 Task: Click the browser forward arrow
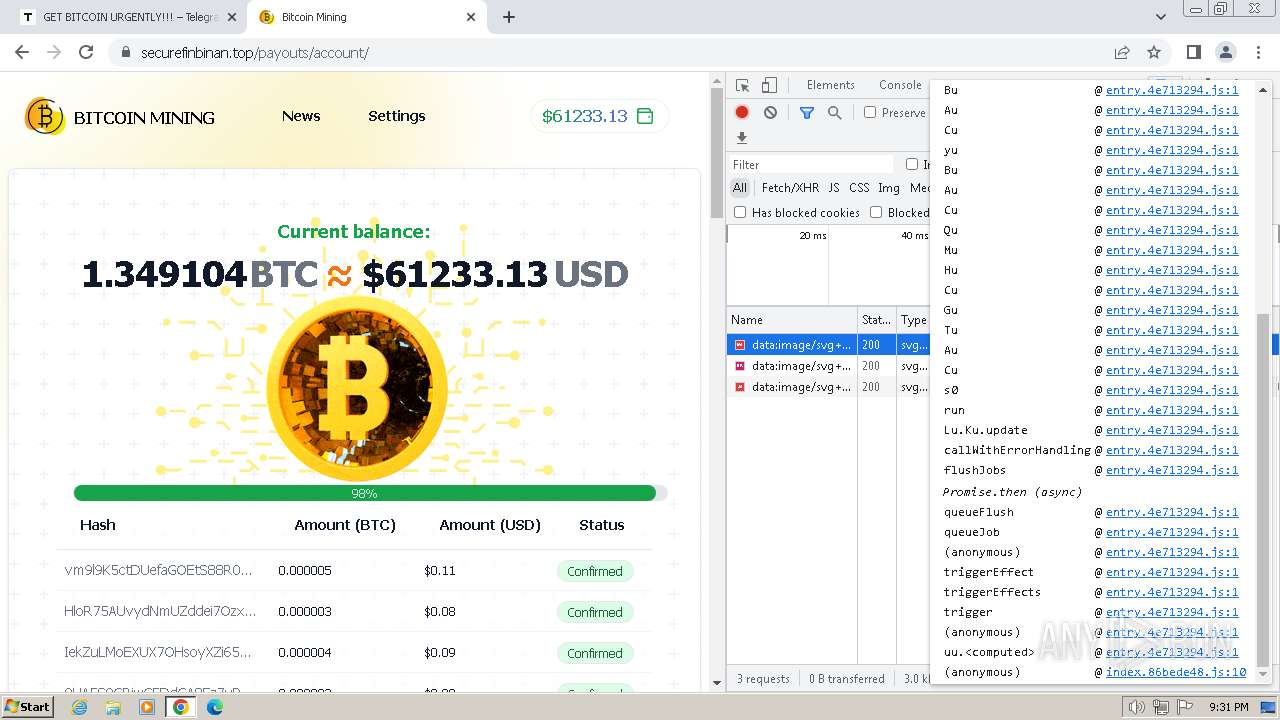[54, 52]
